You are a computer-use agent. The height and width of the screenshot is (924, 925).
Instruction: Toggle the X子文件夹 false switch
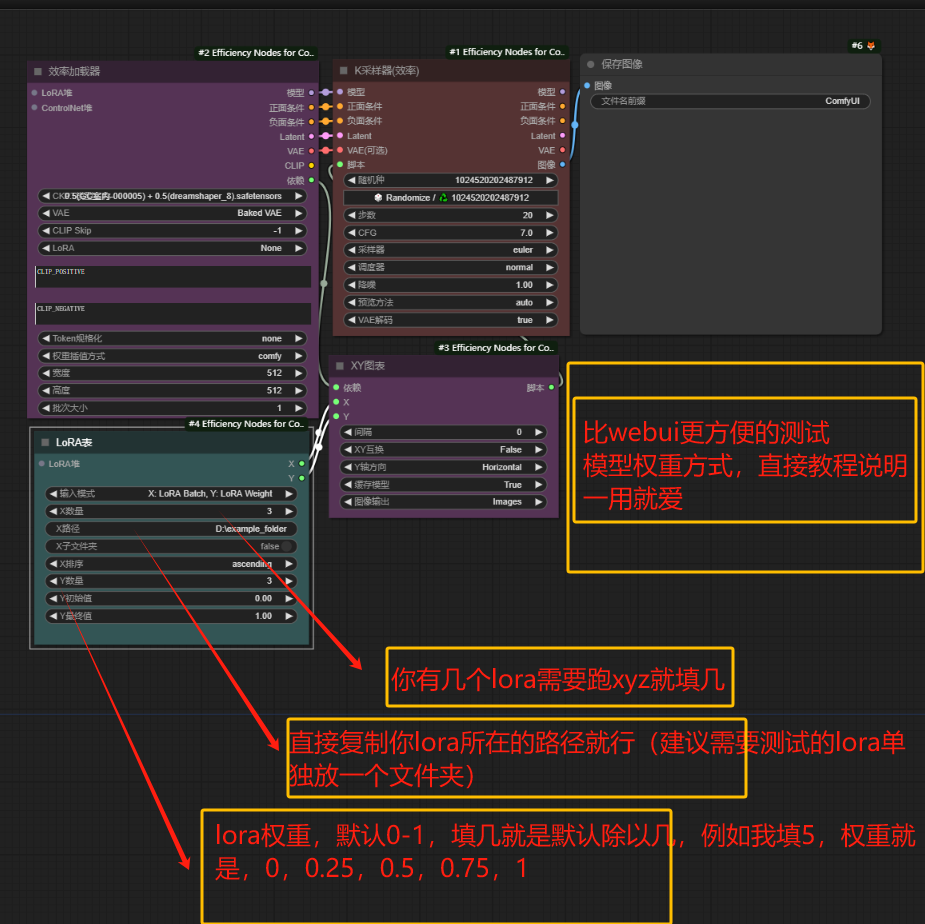(287, 546)
